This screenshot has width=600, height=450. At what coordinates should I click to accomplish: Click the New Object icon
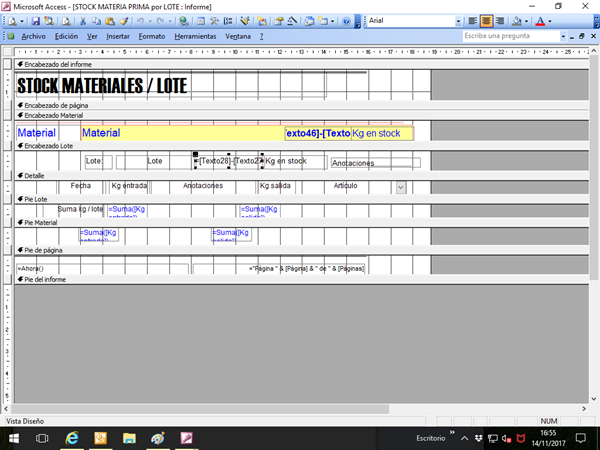point(323,21)
